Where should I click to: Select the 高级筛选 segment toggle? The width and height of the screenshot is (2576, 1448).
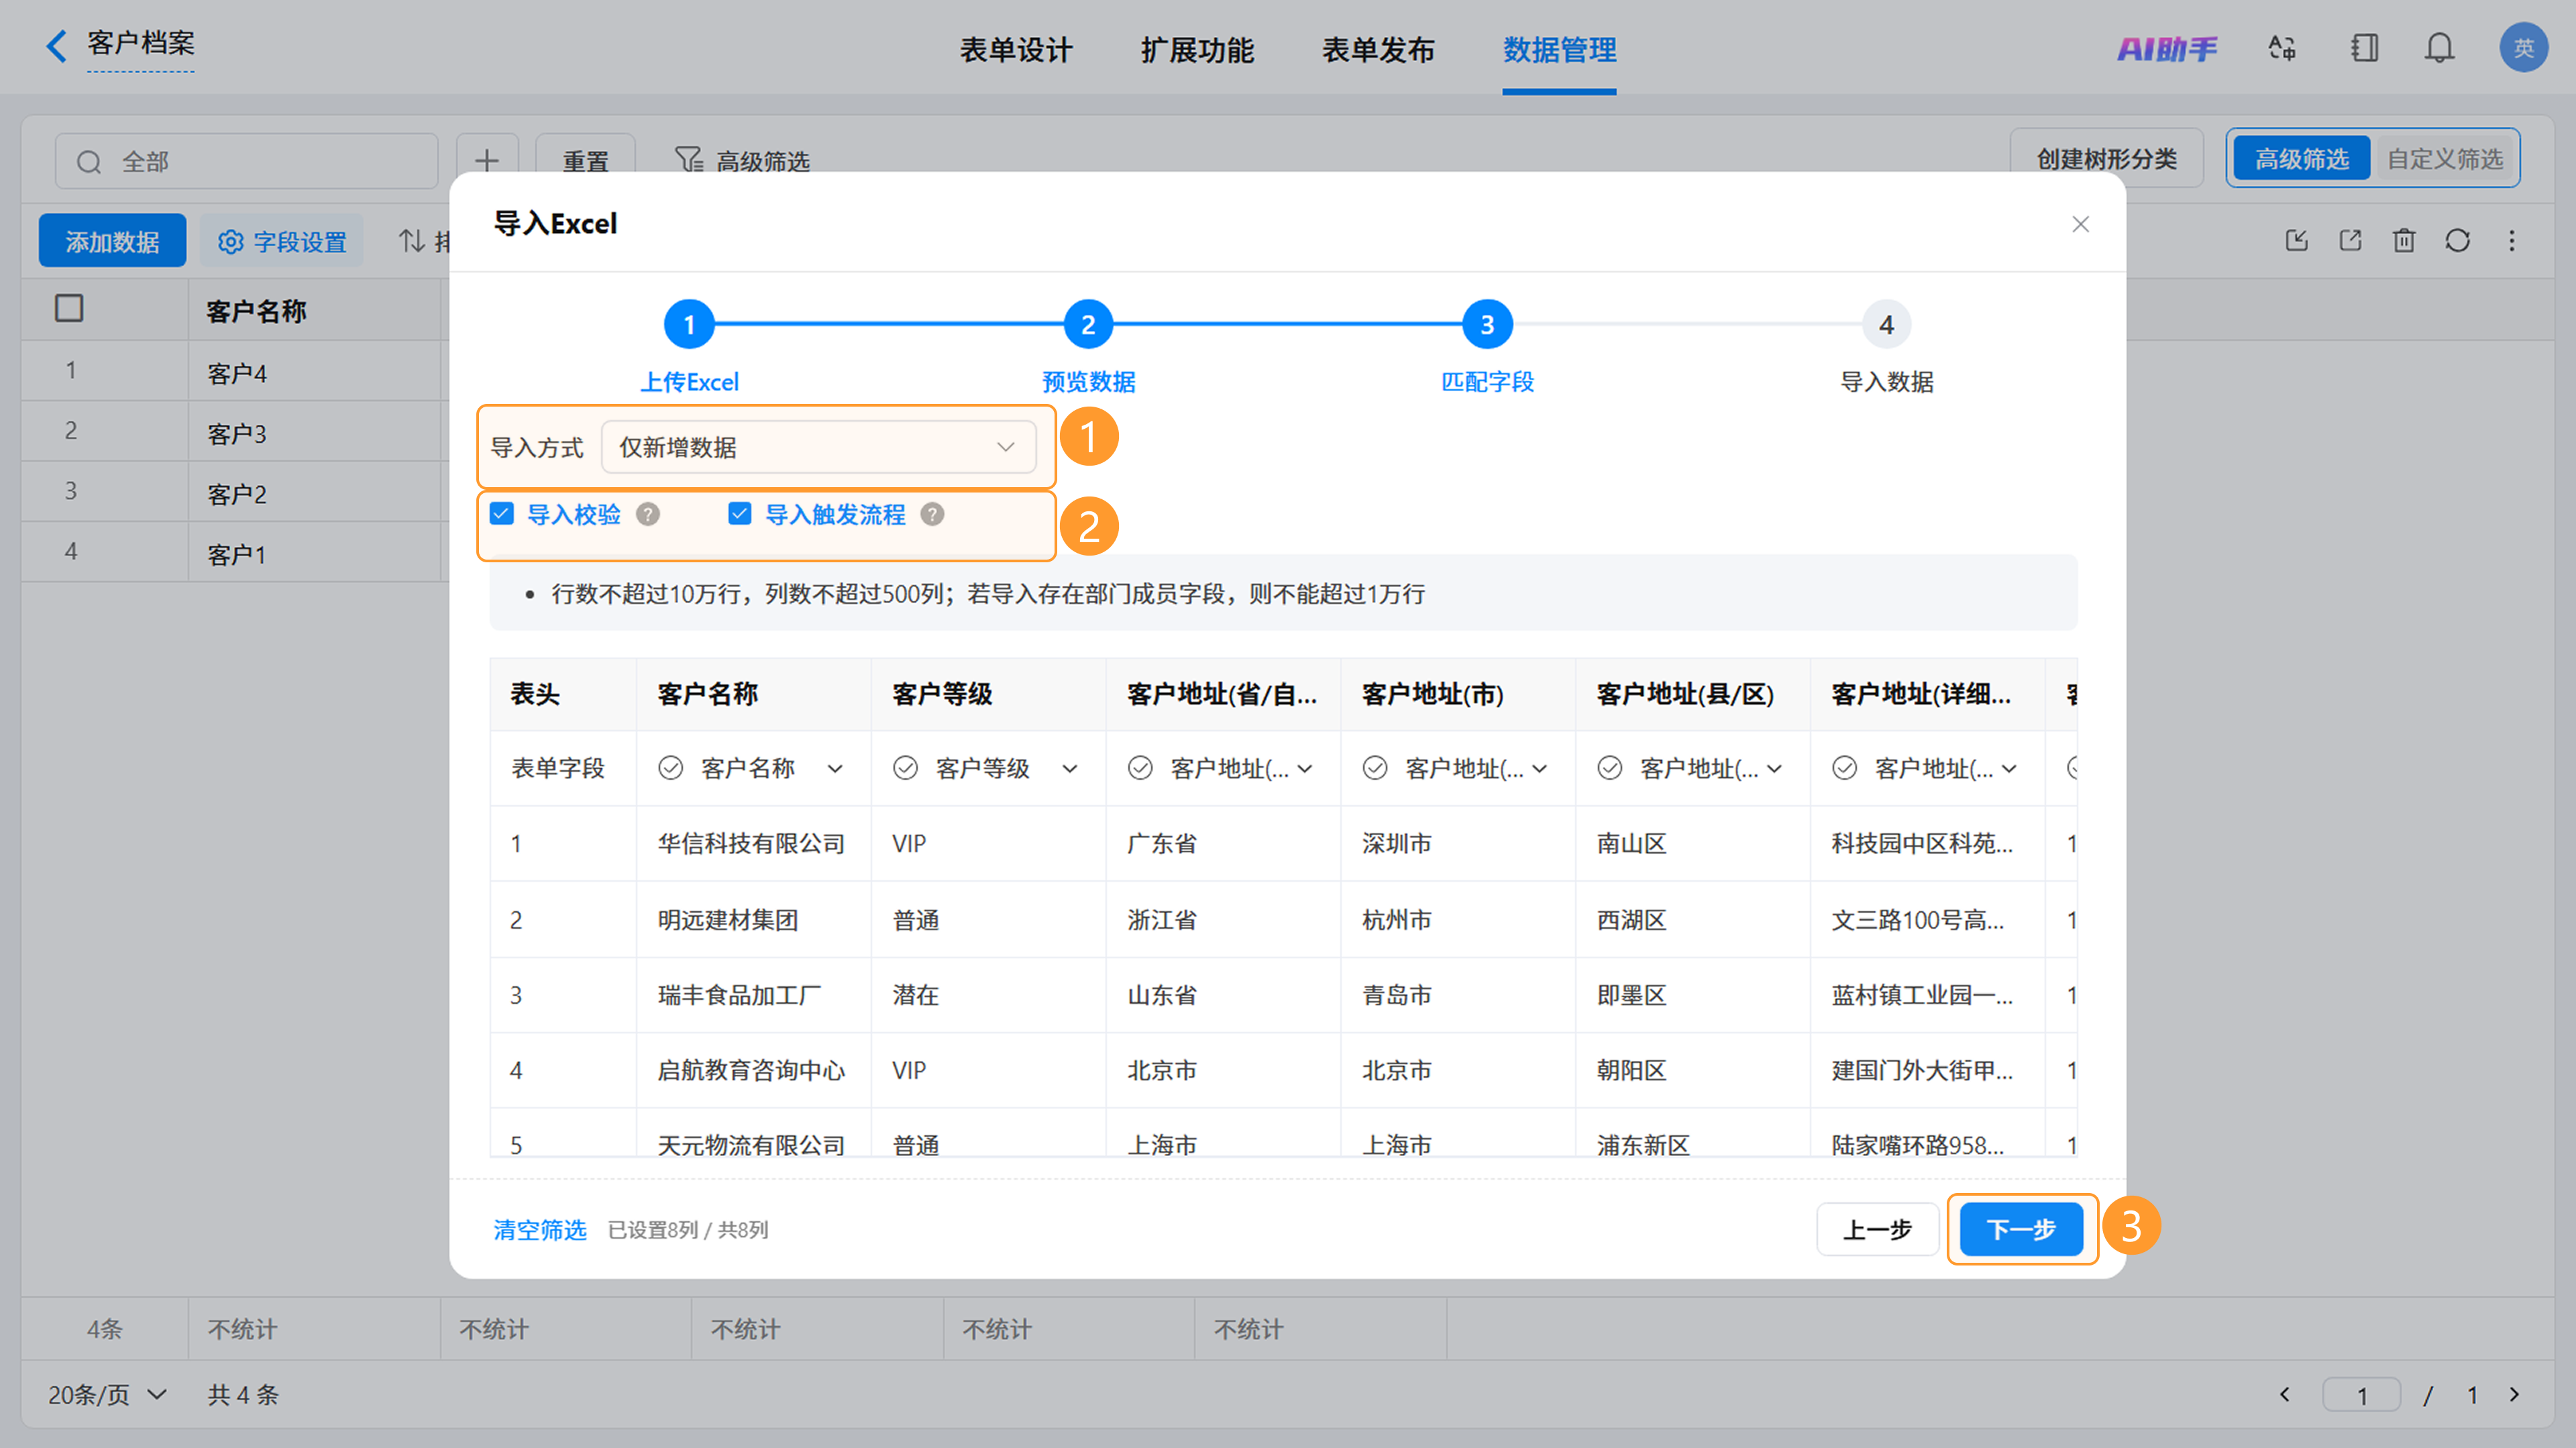pyautogui.click(x=2301, y=159)
